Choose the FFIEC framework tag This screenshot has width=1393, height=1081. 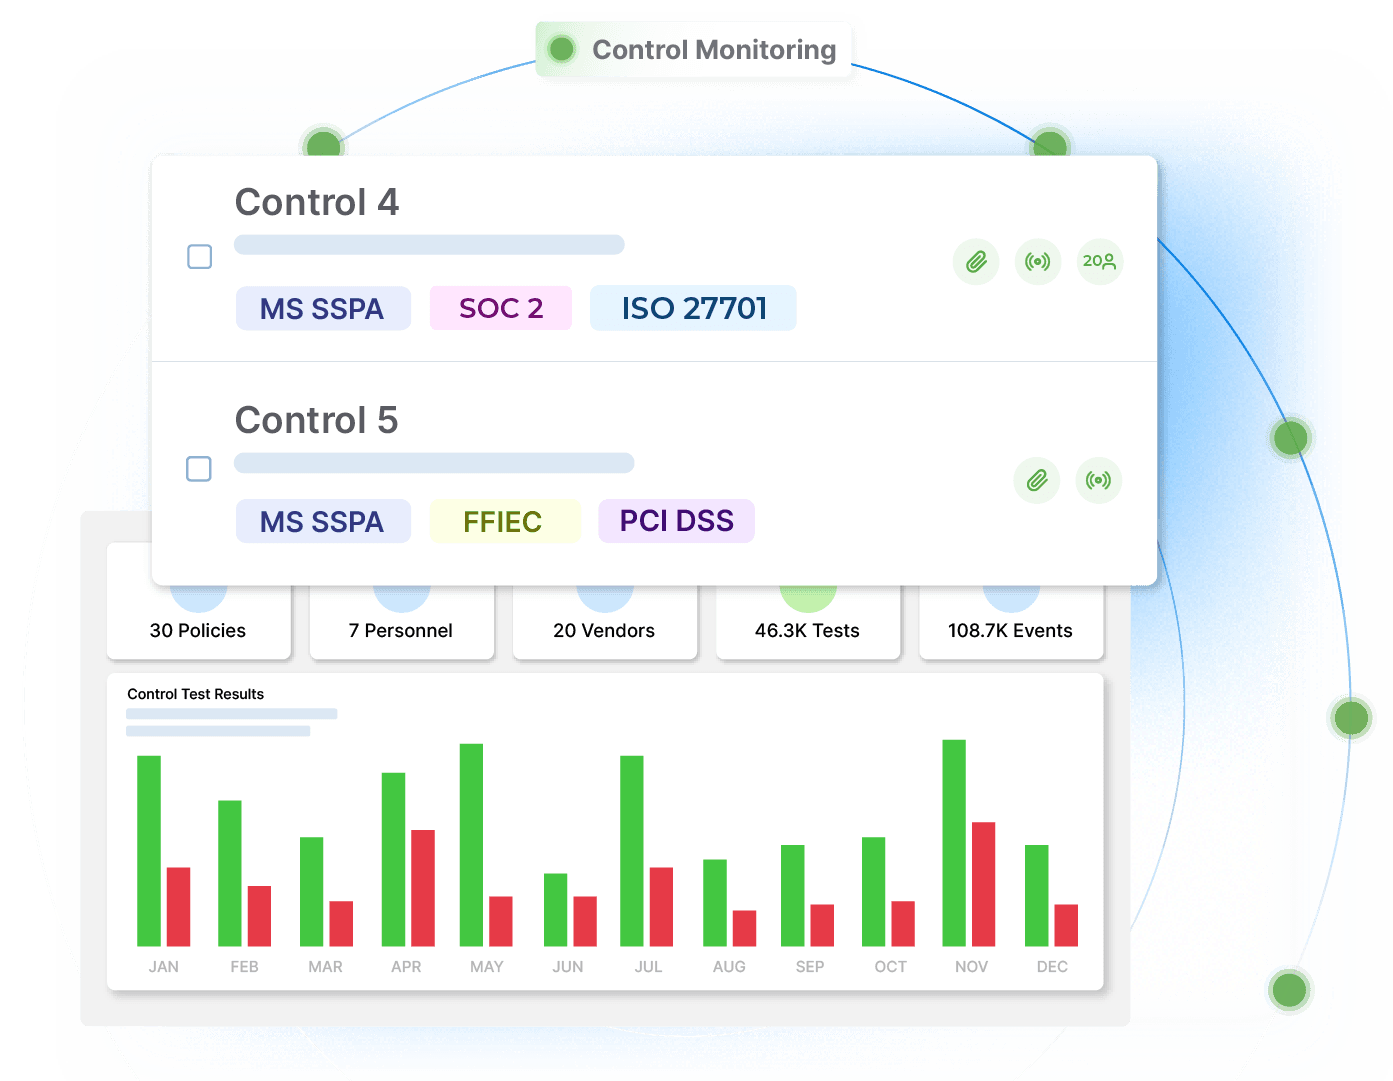click(x=504, y=522)
